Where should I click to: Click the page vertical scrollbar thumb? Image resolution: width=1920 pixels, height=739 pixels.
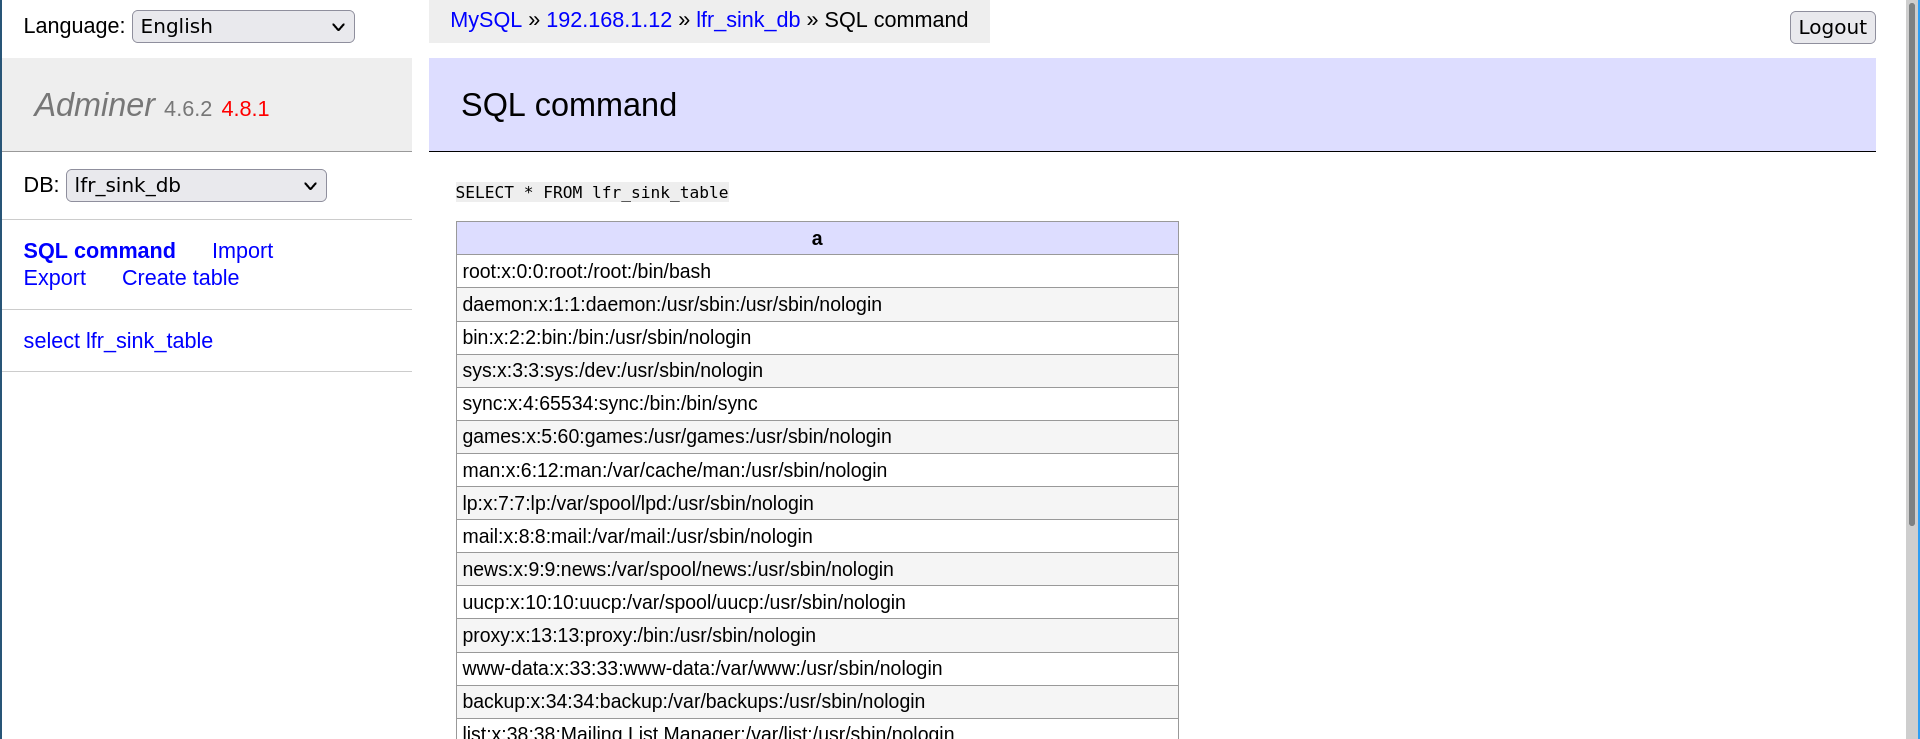tap(1912, 264)
